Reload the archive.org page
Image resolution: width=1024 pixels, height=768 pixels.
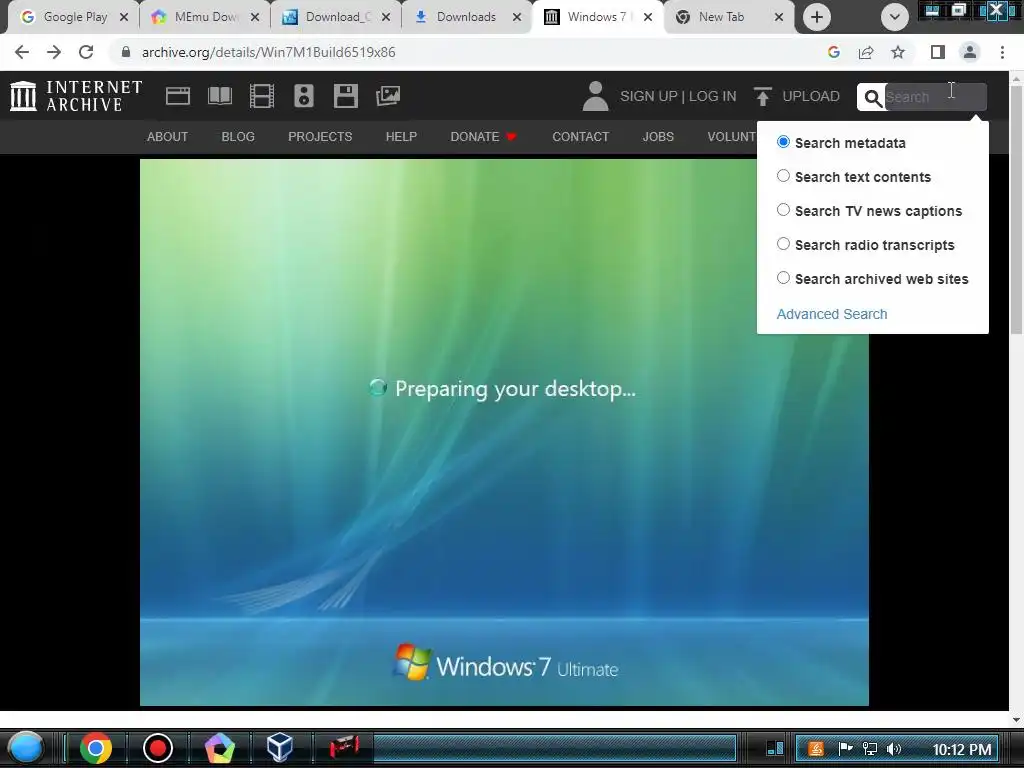86,52
